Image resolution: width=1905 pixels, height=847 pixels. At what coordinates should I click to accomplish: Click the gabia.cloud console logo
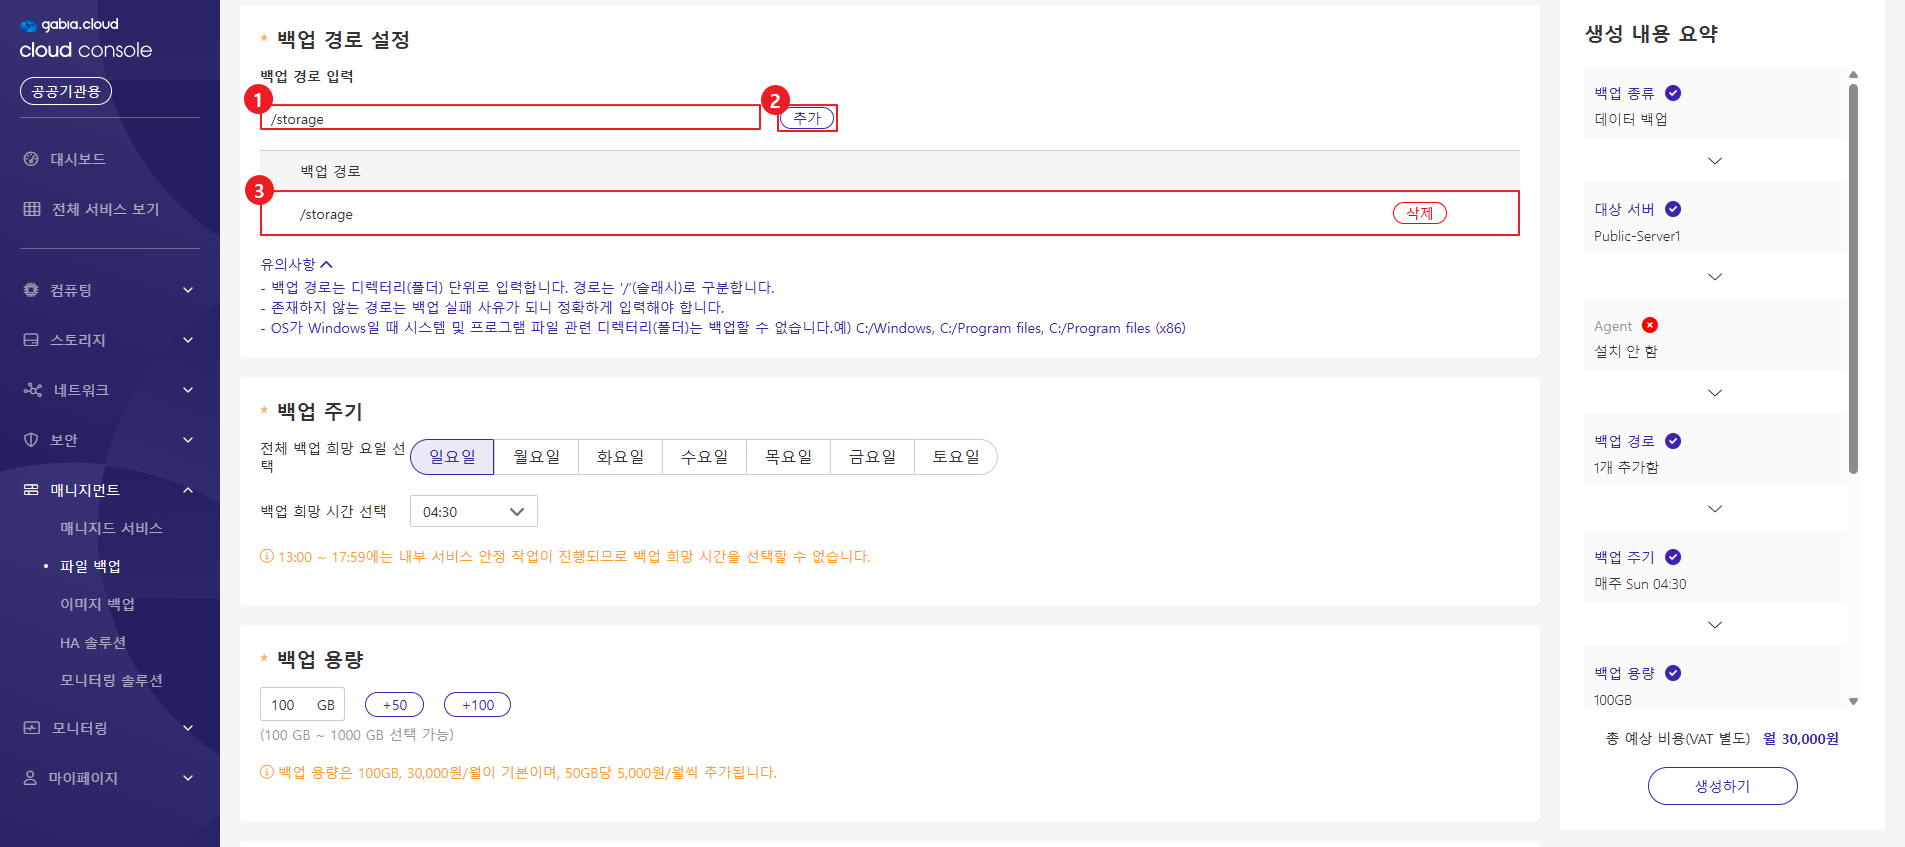85,38
